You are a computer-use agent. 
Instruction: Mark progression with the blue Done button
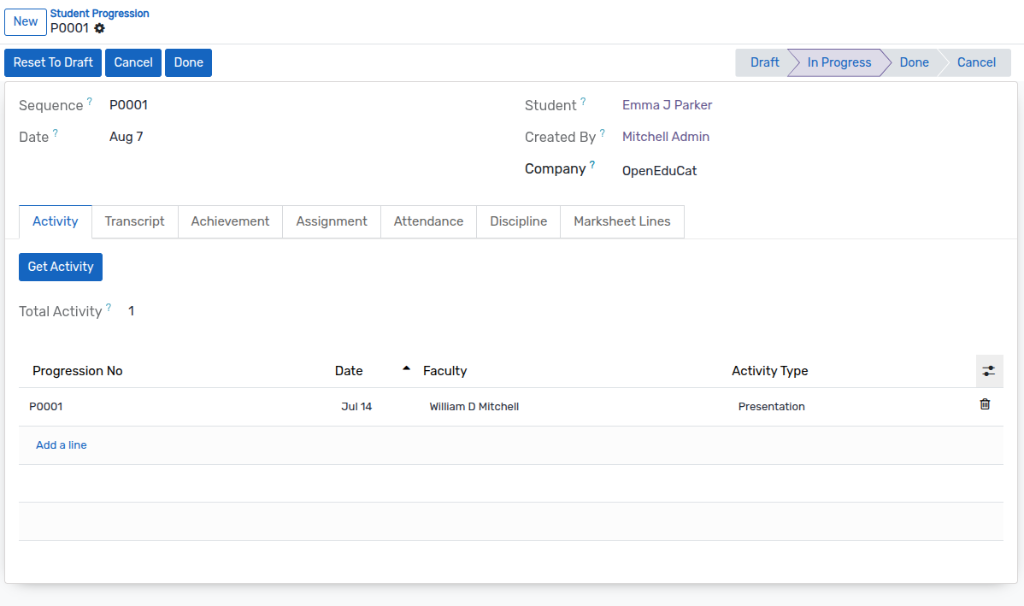click(188, 63)
